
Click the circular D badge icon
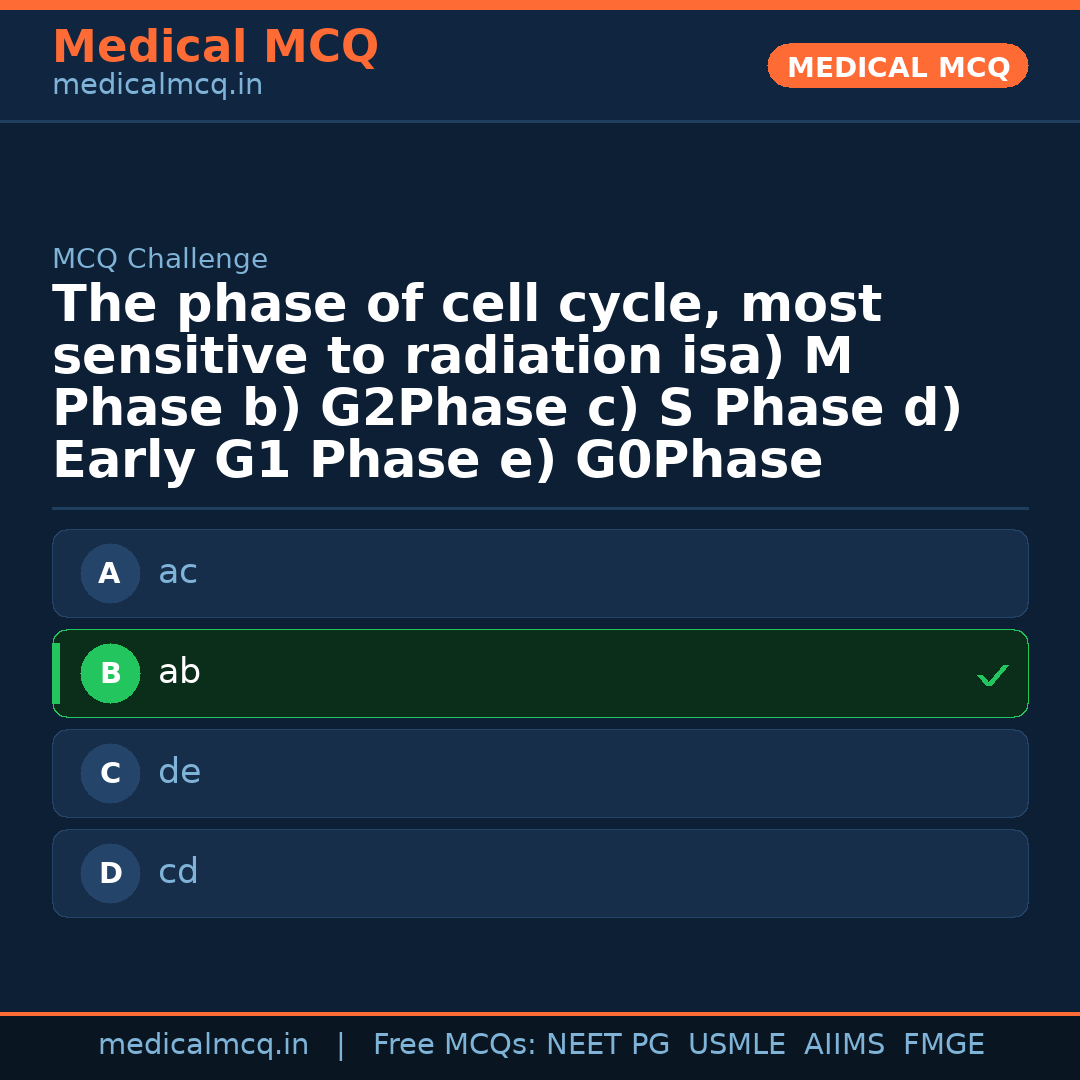110,873
